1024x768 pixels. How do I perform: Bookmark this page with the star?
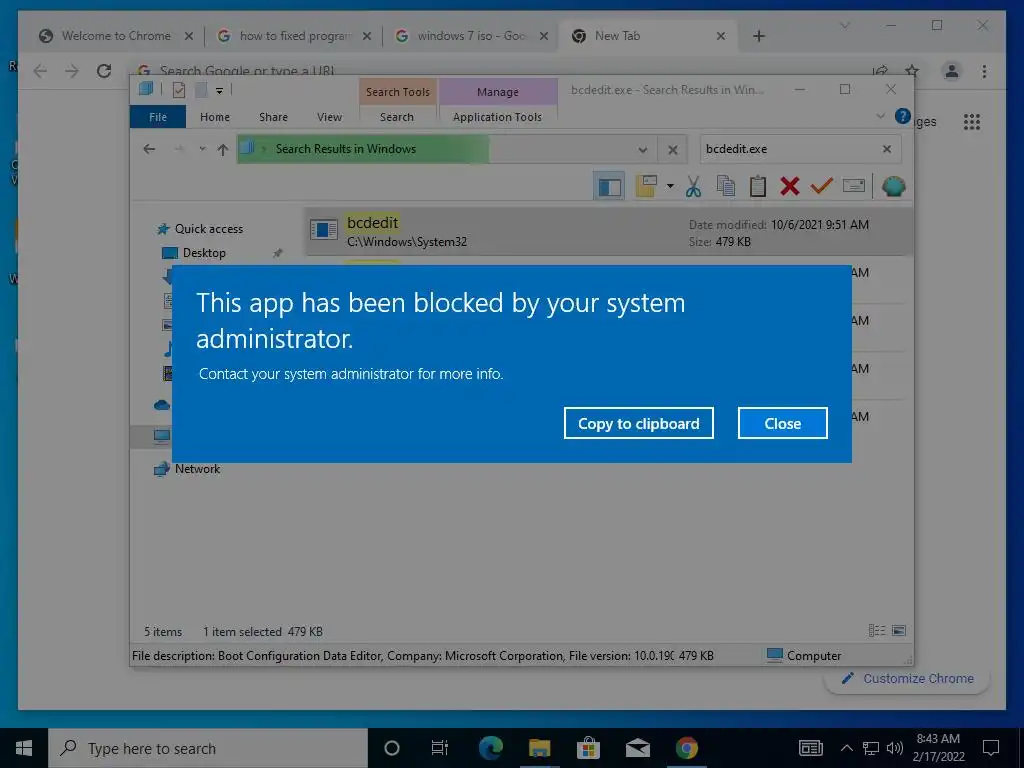pos(912,71)
